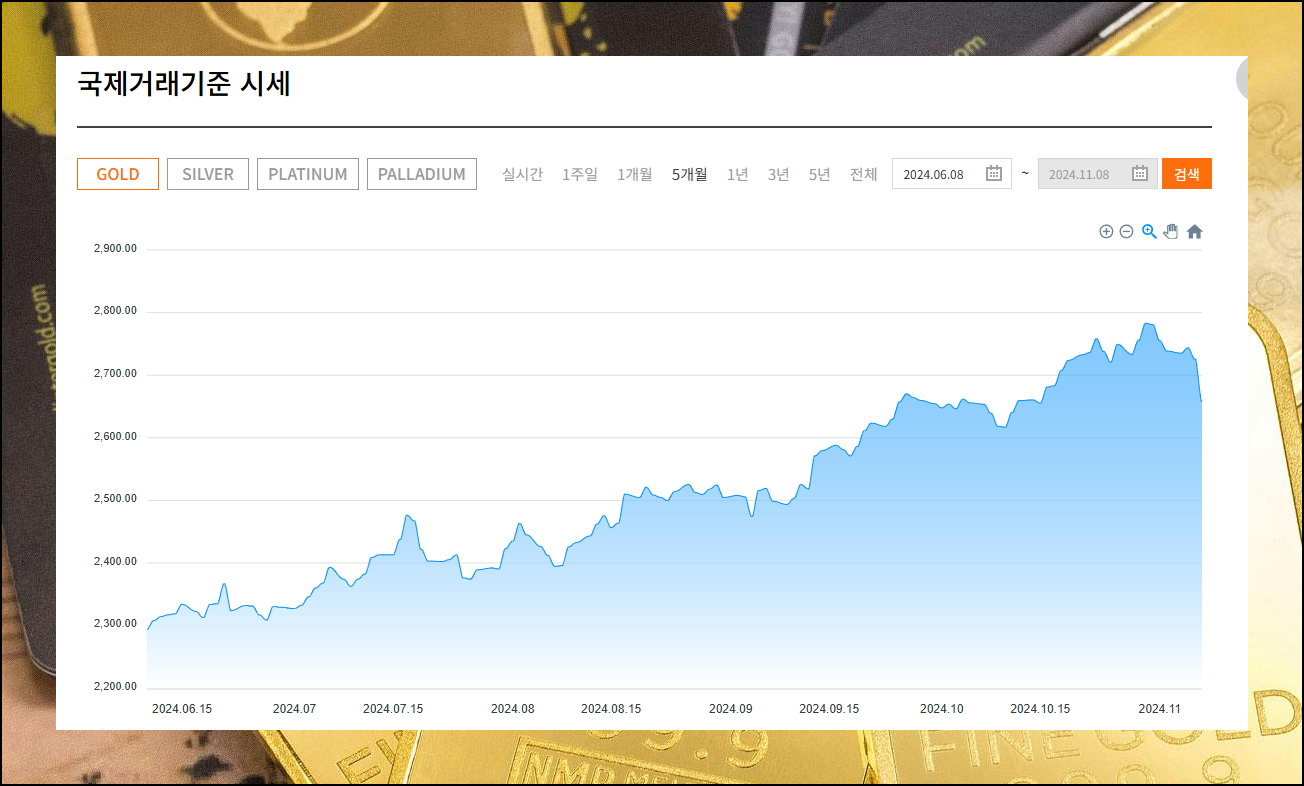Click the 2,800.00 y-axis label
This screenshot has width=1304, height=786.
115,311
